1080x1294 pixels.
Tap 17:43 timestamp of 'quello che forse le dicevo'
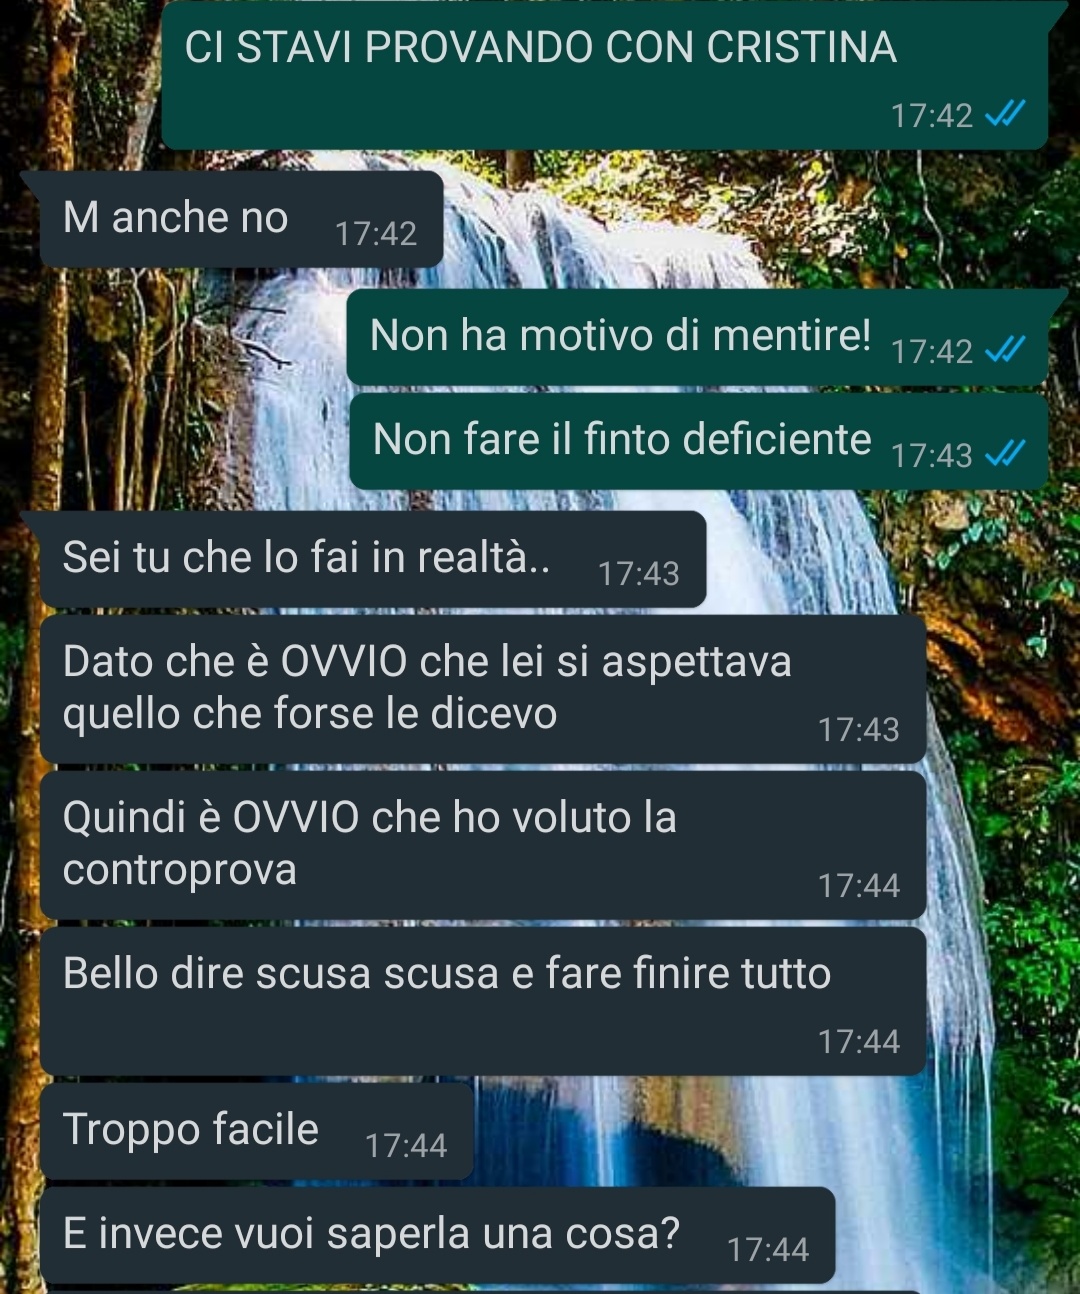[859, 729]
